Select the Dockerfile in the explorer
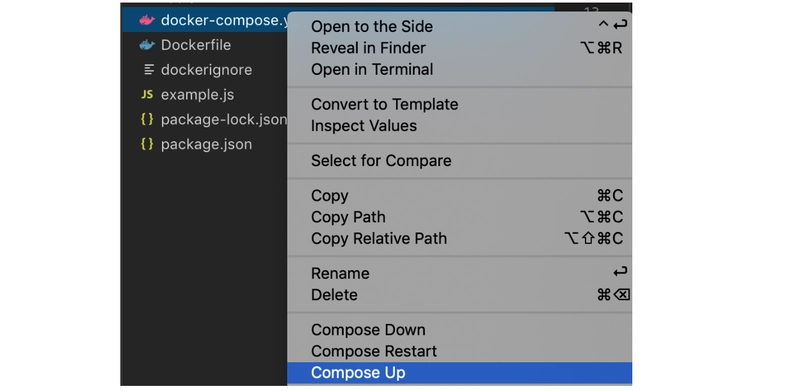The width and height of the screenshot is (800, 391). [x=204, y=45]
